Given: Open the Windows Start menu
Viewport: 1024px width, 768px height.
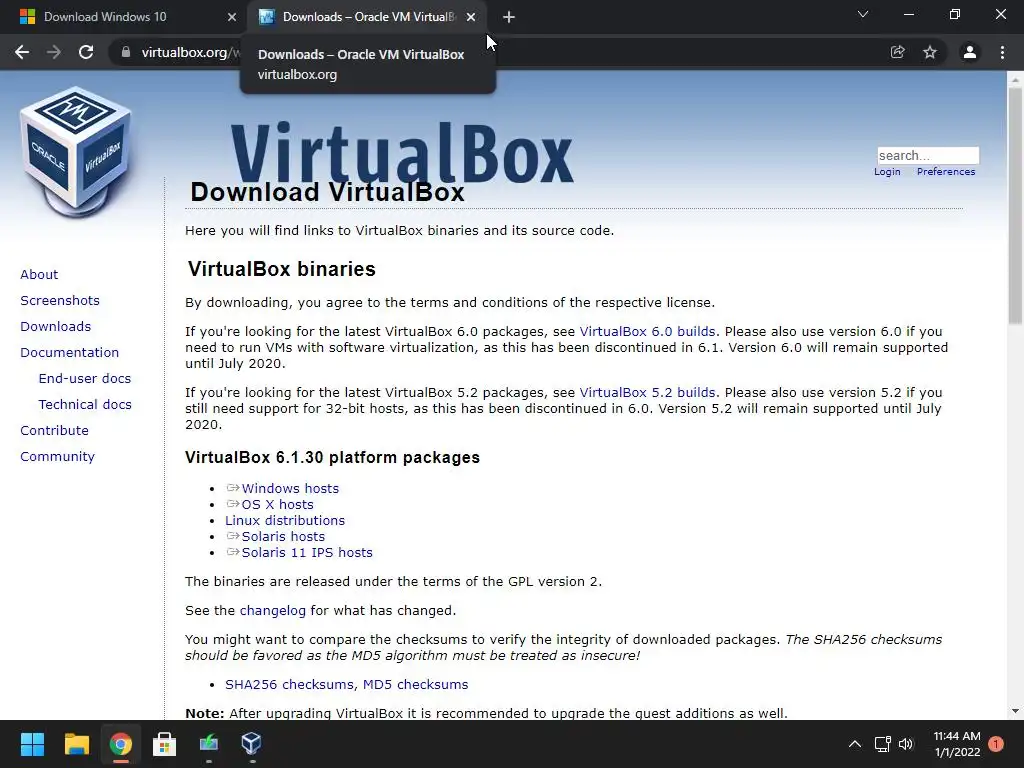Looking at the screenshot, I should tap(32, 744).
